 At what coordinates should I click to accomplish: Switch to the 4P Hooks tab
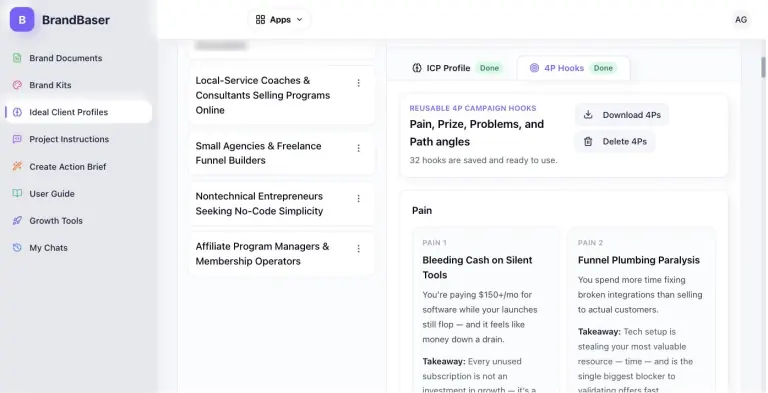pos(574,68)
